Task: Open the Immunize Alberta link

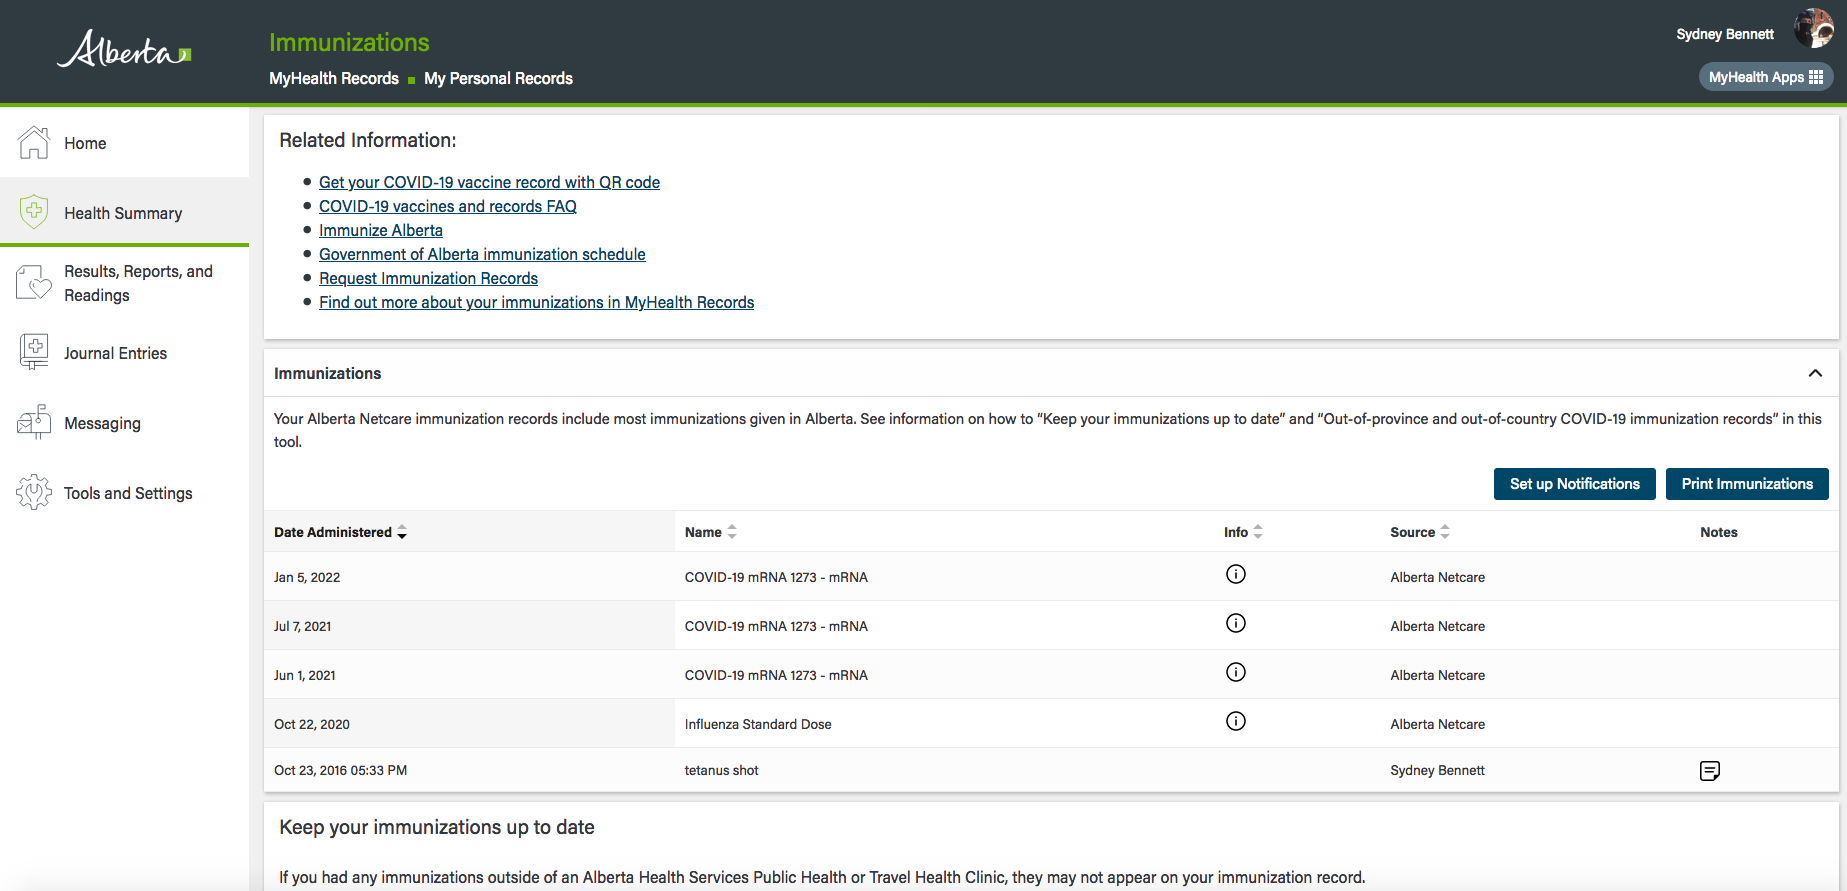Action: point(381,230)
